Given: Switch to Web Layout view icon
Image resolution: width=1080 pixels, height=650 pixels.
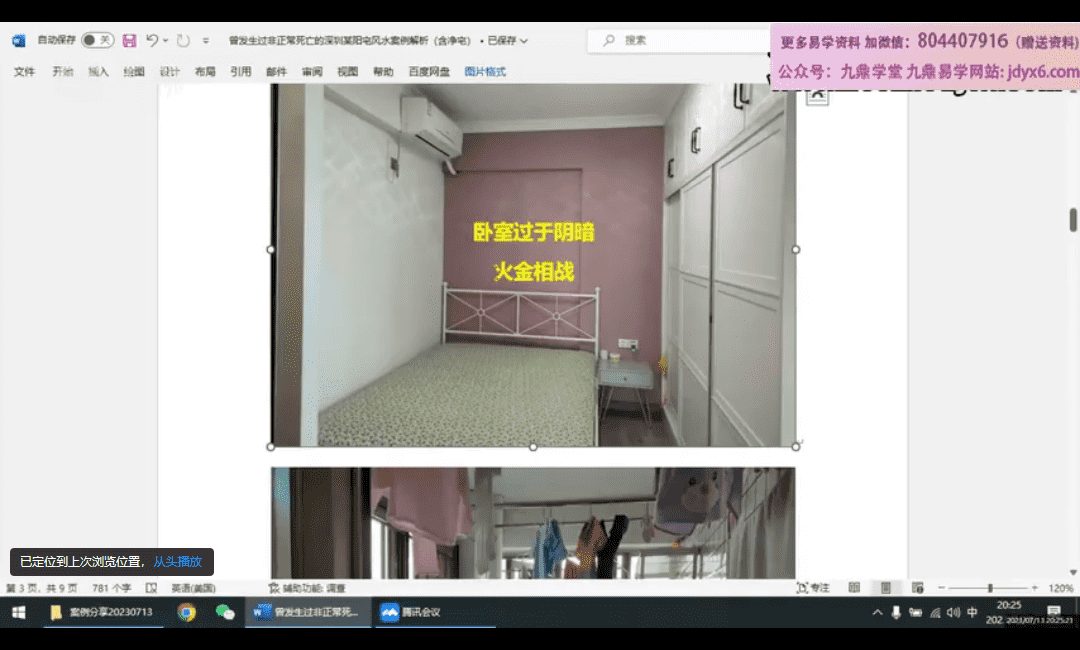Looking at the screenshot, I should [917, 588].
